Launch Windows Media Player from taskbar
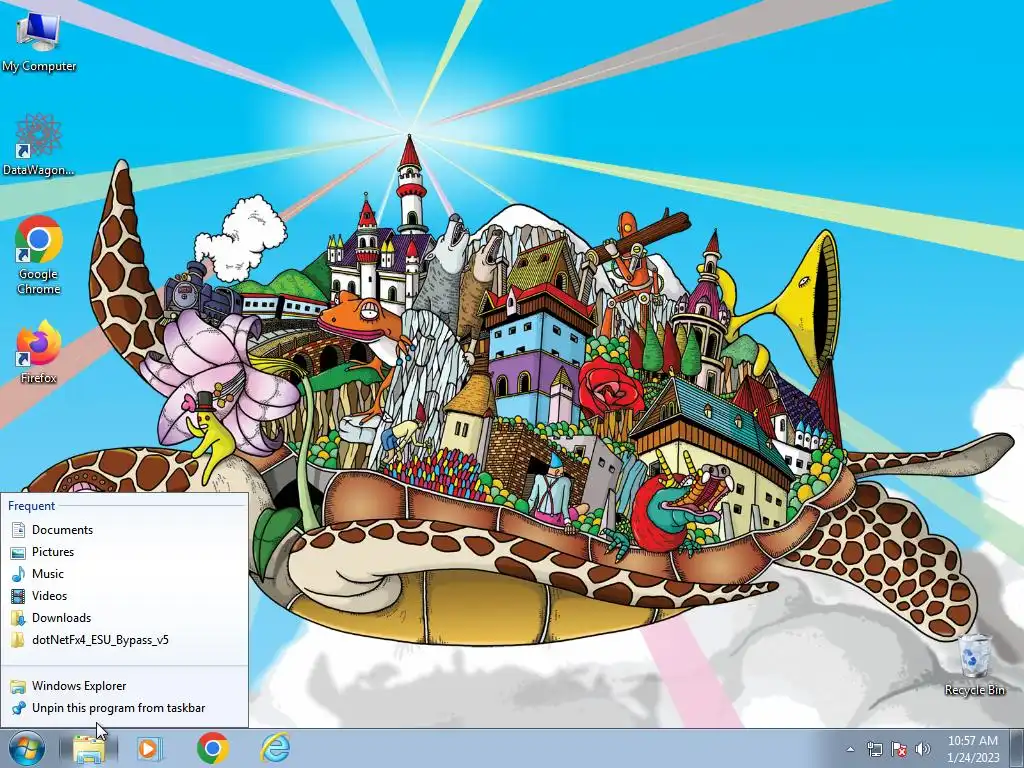The image size is (1024, 768). [x=150, y=748]
